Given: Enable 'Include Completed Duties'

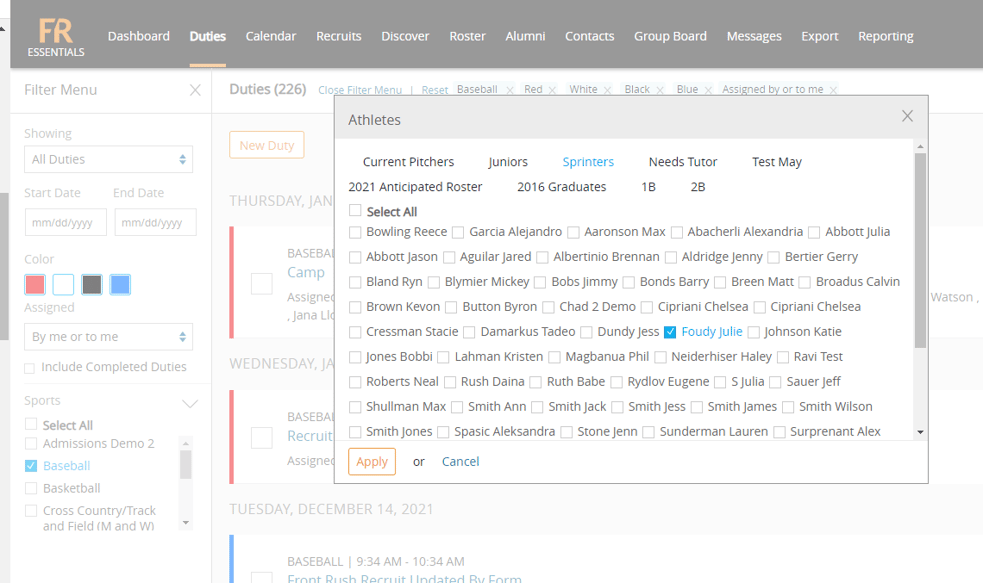Looking at the screenshot, I should coord(29,366).
